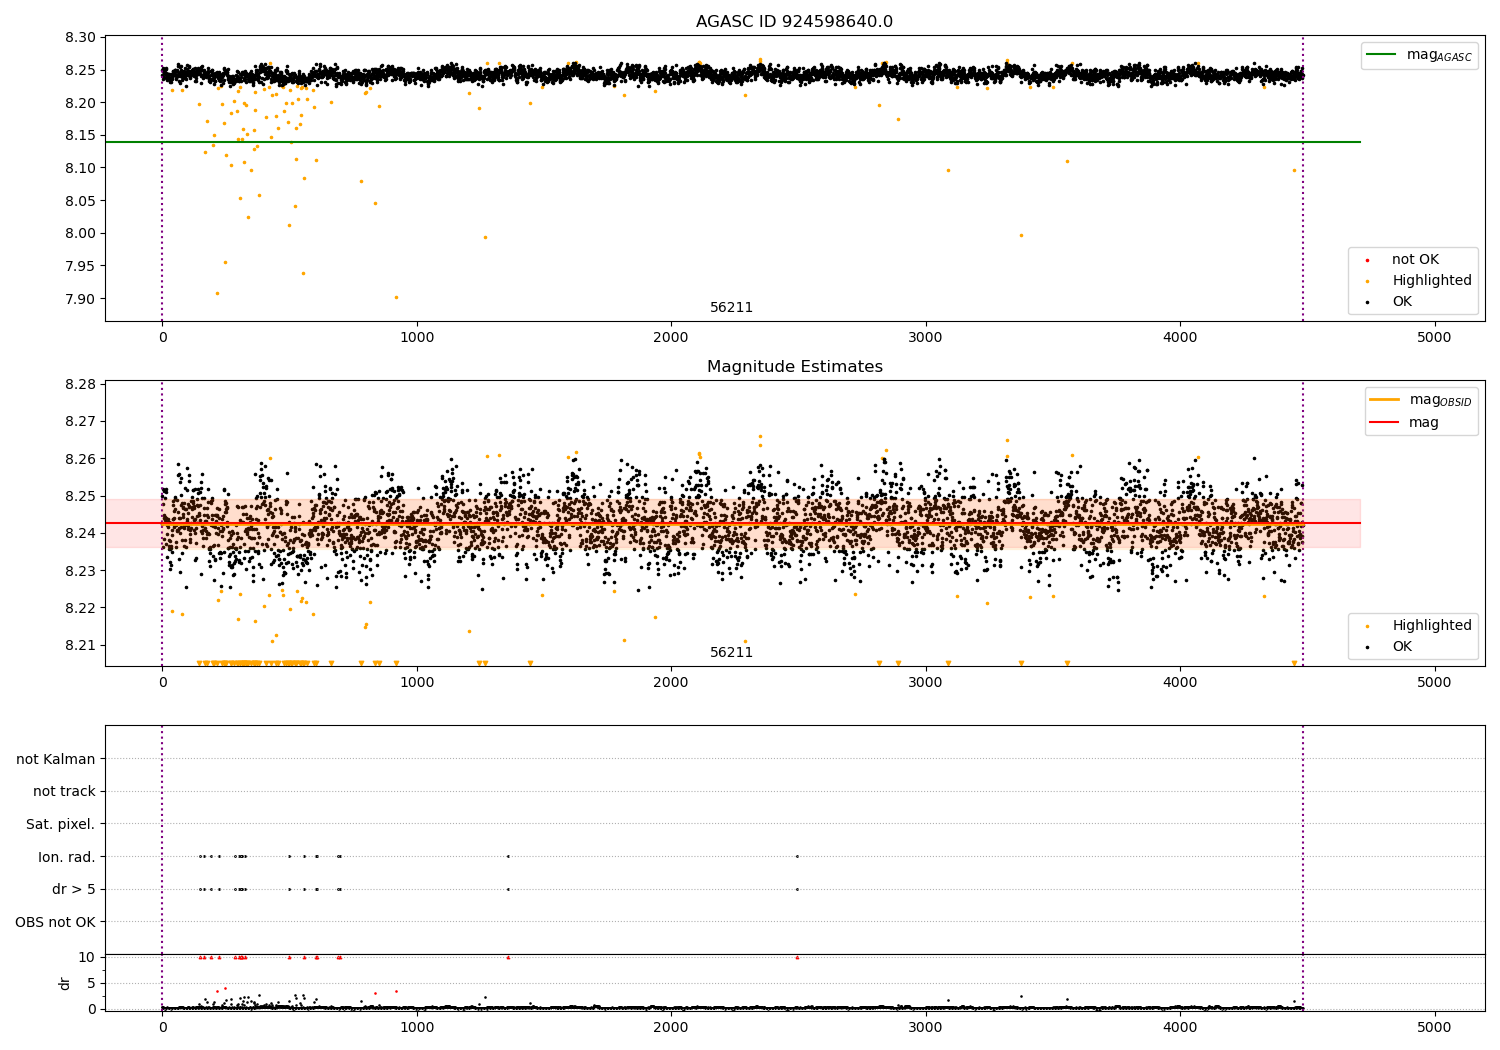
Task: Click the '7.90' y-axis tick label
Action: [x=80, y=299]
